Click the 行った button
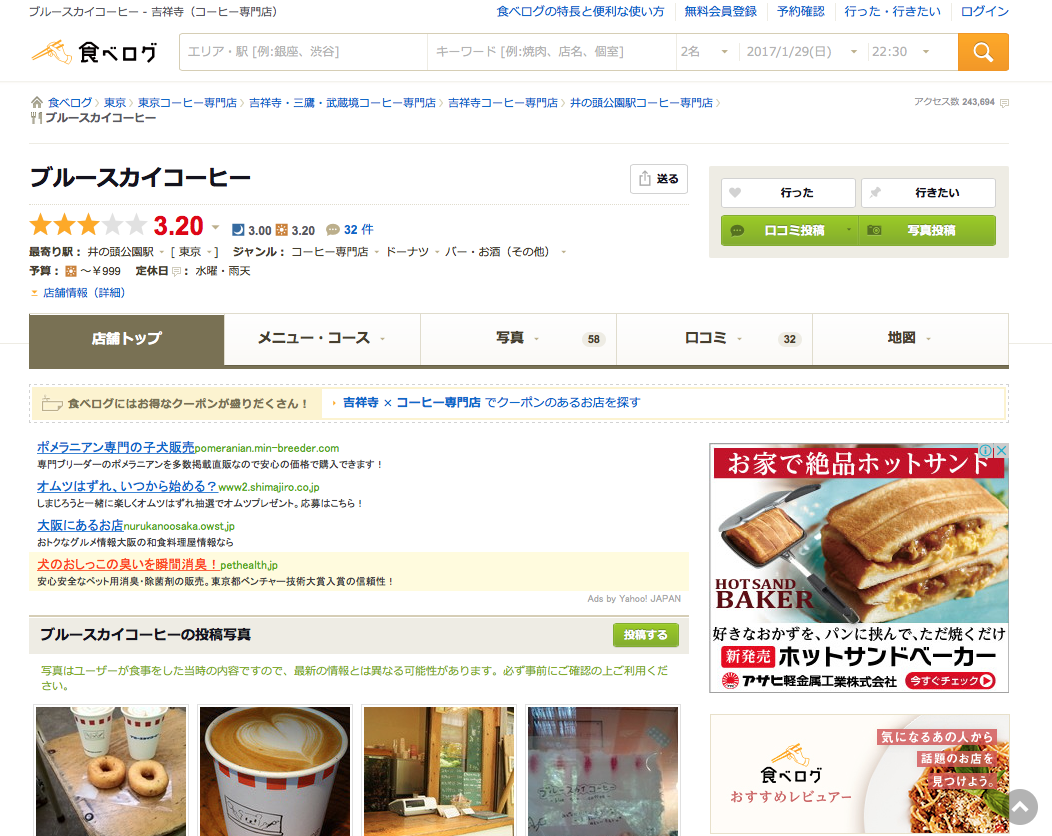Image resolution: width=1052 pixels, height=836 pixels. pos(788,193)
